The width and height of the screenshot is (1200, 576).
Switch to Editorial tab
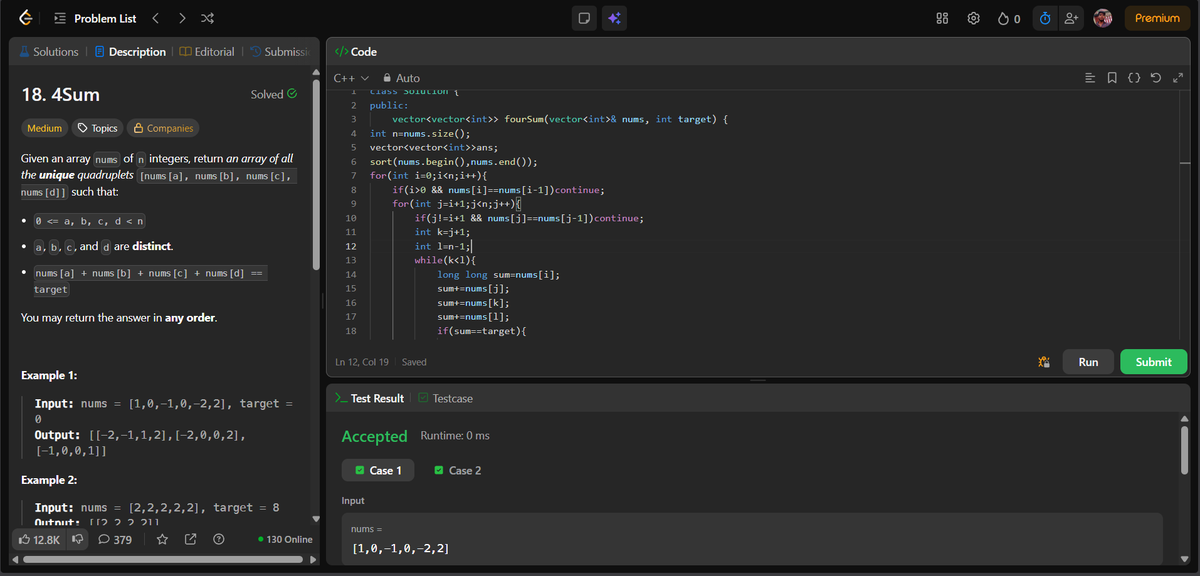tap(207, 52)
